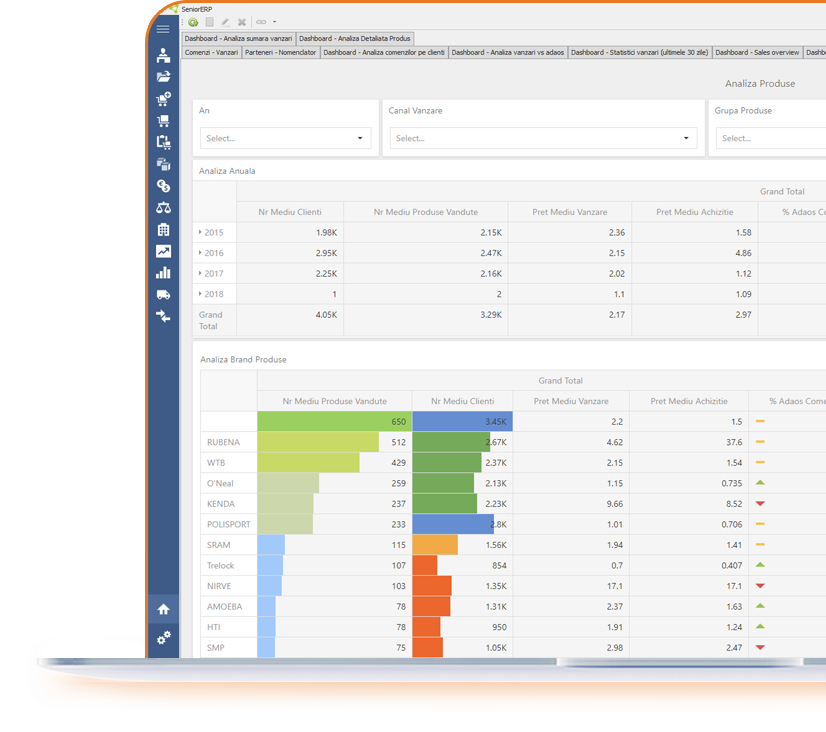Click the open folder icon in the sidebar
826x732 pixels.
click(x=163, y=77)
